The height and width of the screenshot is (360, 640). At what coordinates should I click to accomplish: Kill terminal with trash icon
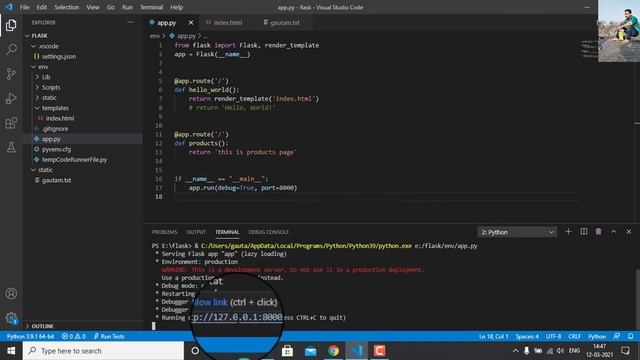tap(598, 231)
